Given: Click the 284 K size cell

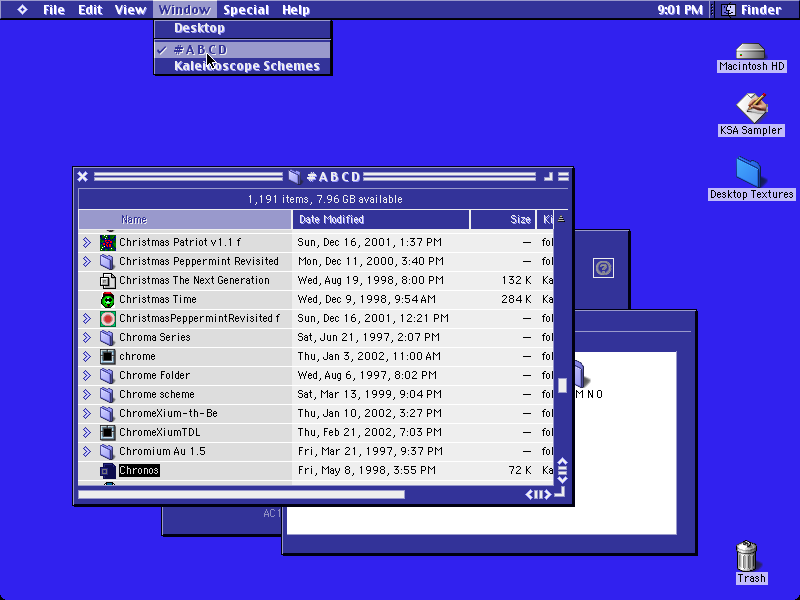Looking at the screenshot, I should coord(516,299).
